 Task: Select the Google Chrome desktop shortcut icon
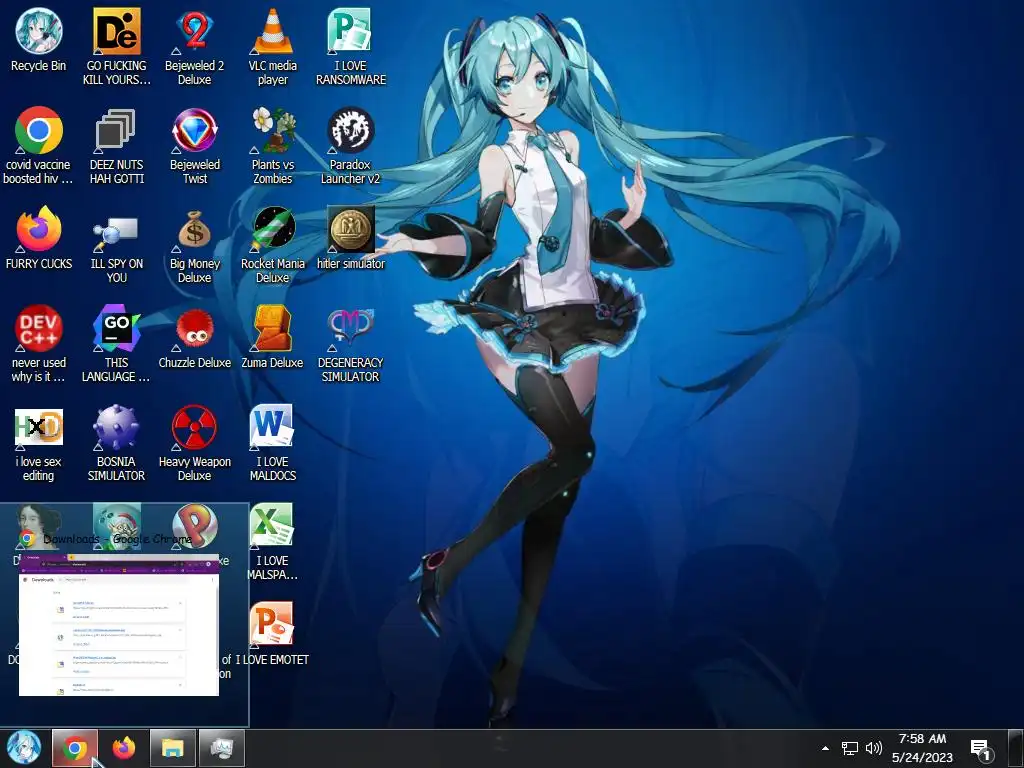point(39,131)
